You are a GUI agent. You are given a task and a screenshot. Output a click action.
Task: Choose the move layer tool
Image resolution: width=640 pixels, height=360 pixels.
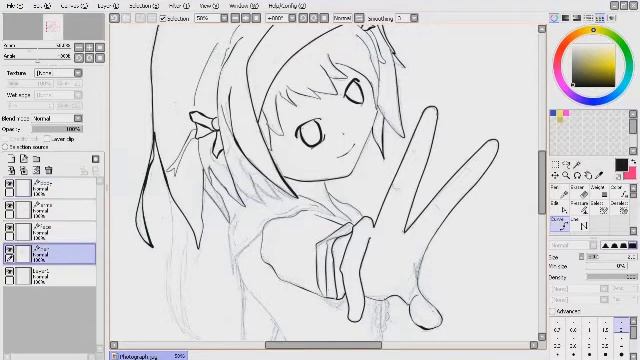click(x=555, y=176)
